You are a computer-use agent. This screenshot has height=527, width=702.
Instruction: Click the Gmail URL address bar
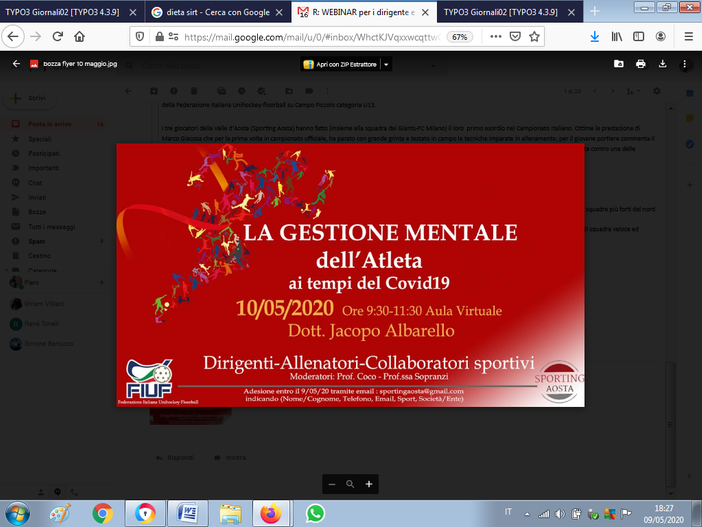(x=300, y=36)
